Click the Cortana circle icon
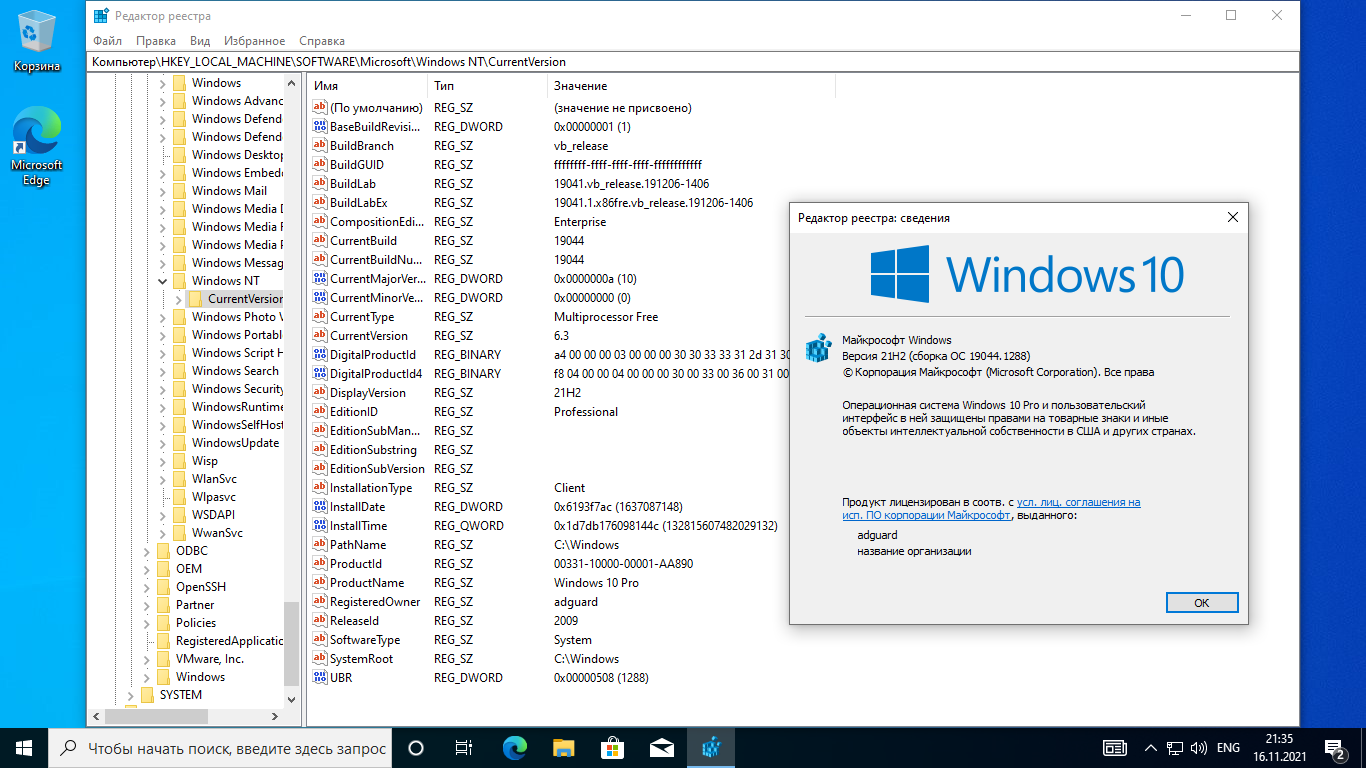 [x=416, y=747]
